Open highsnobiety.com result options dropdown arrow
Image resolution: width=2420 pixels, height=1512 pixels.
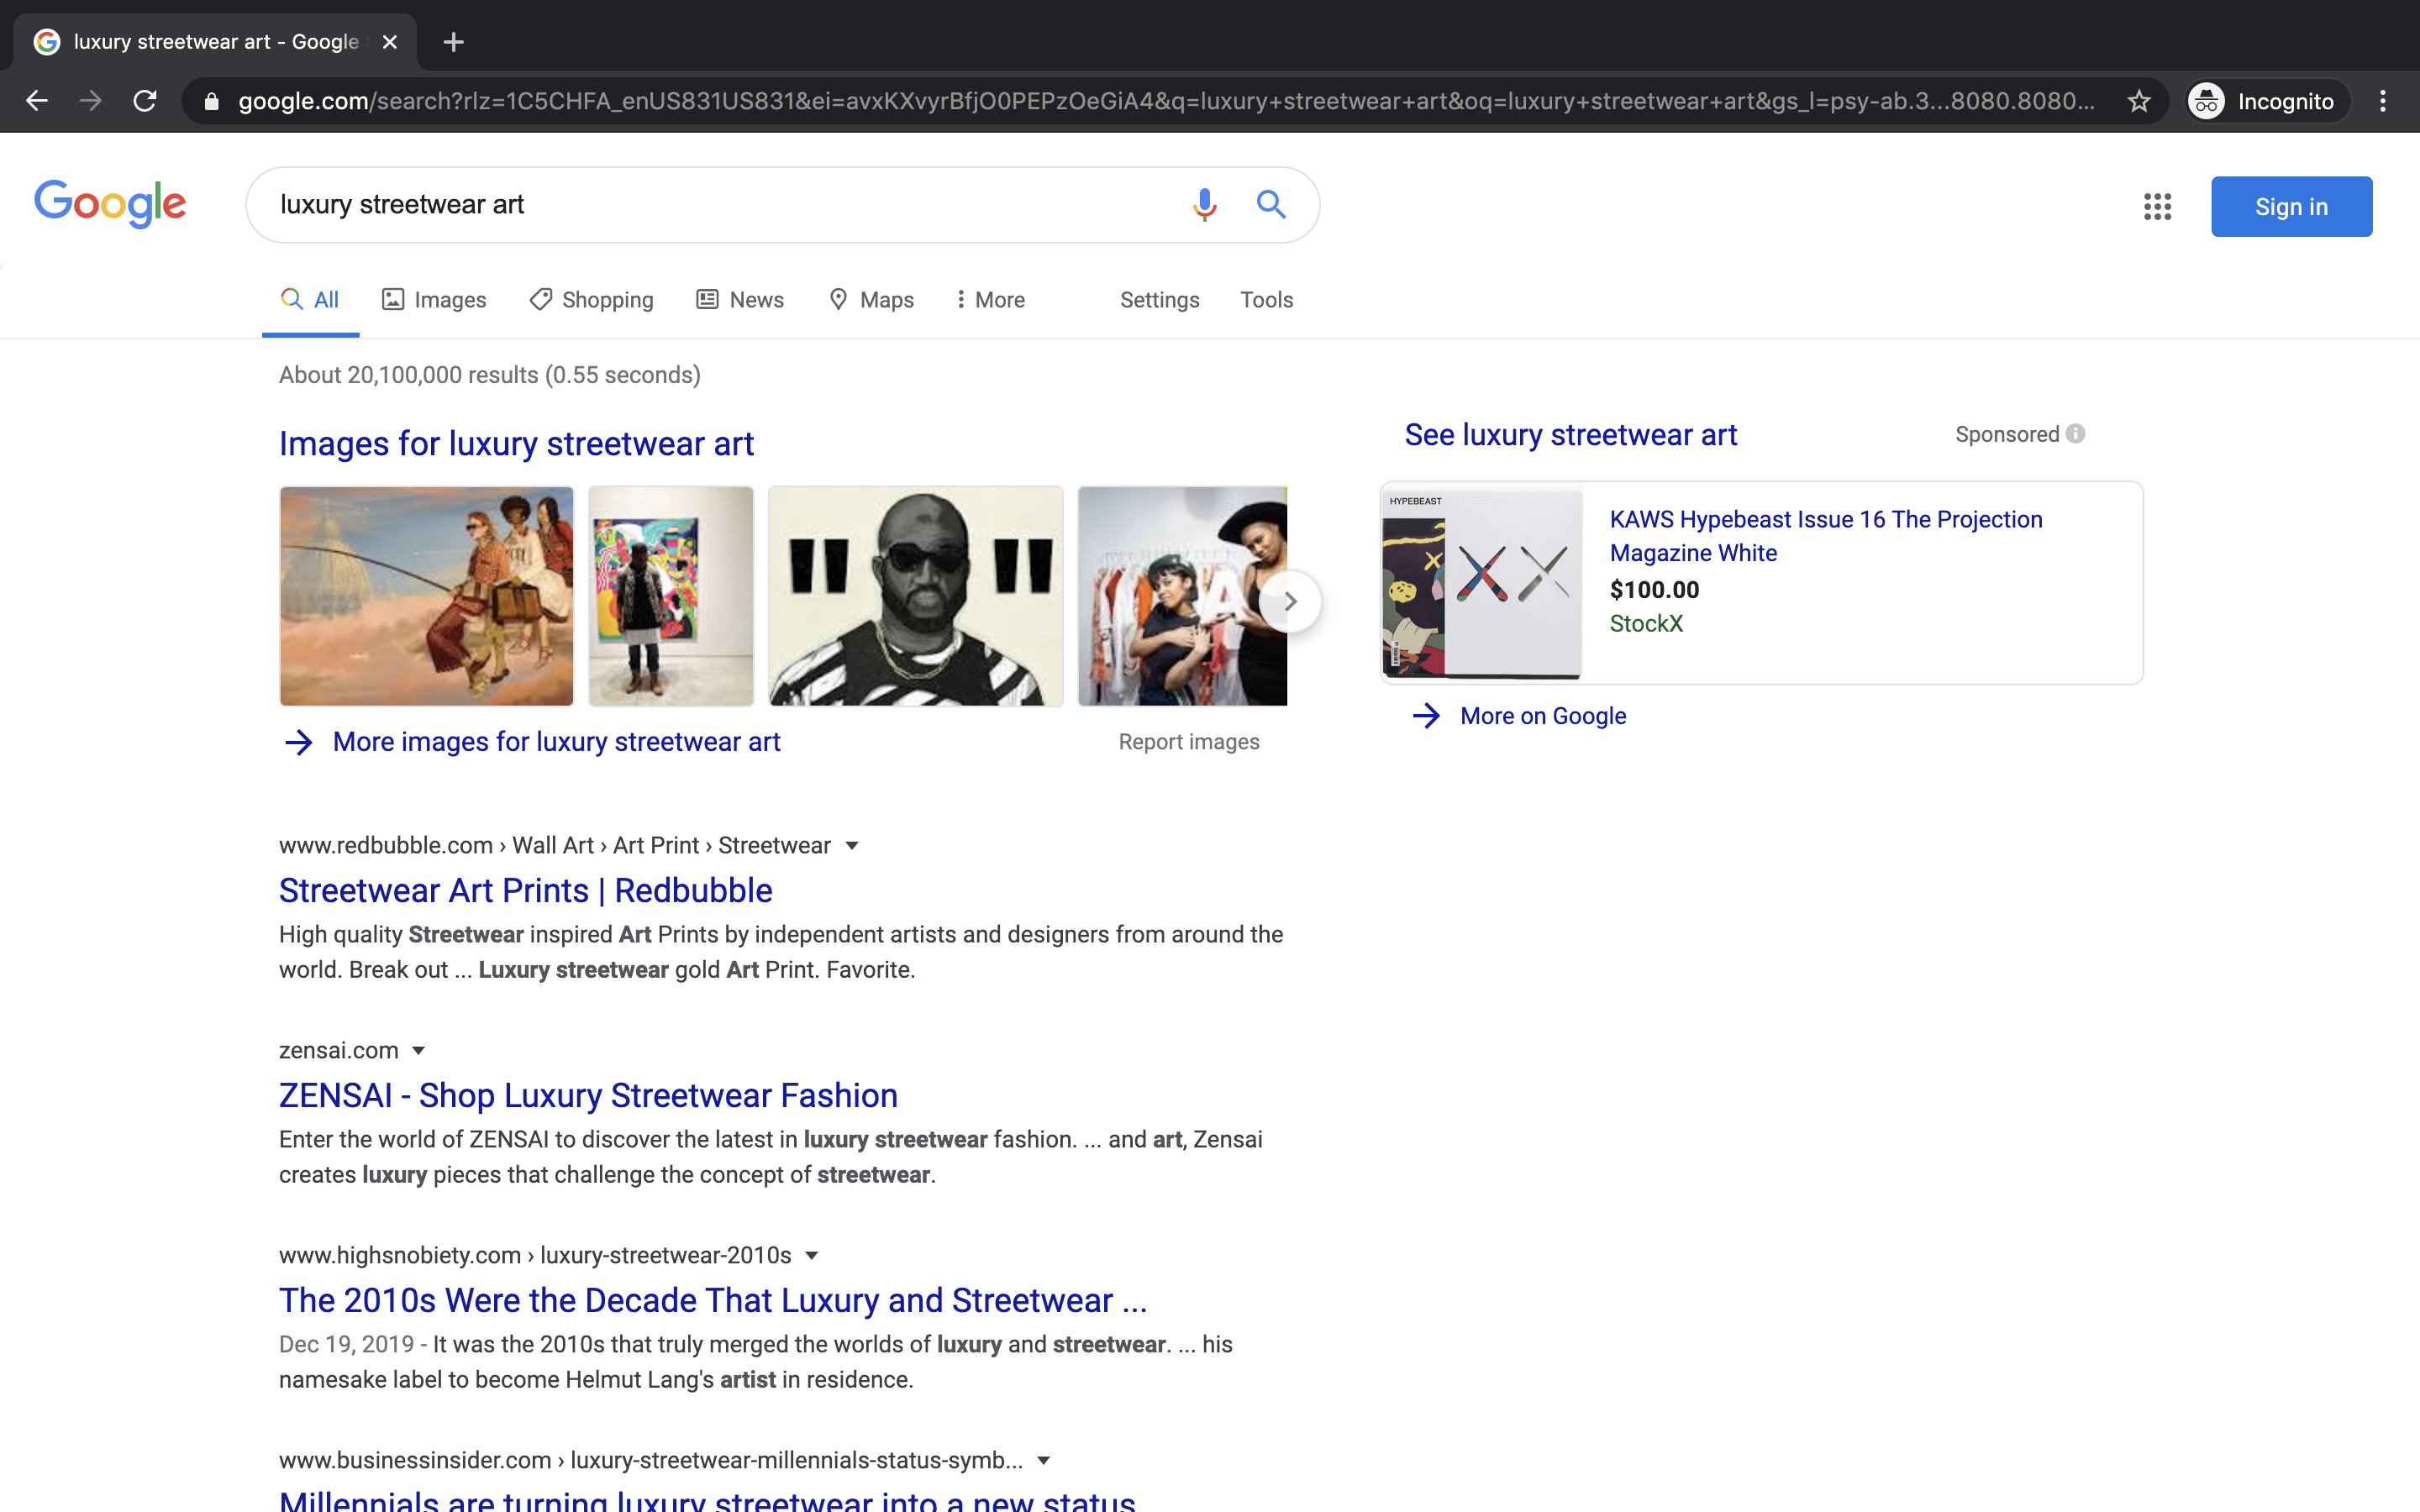pos(812,1256)
